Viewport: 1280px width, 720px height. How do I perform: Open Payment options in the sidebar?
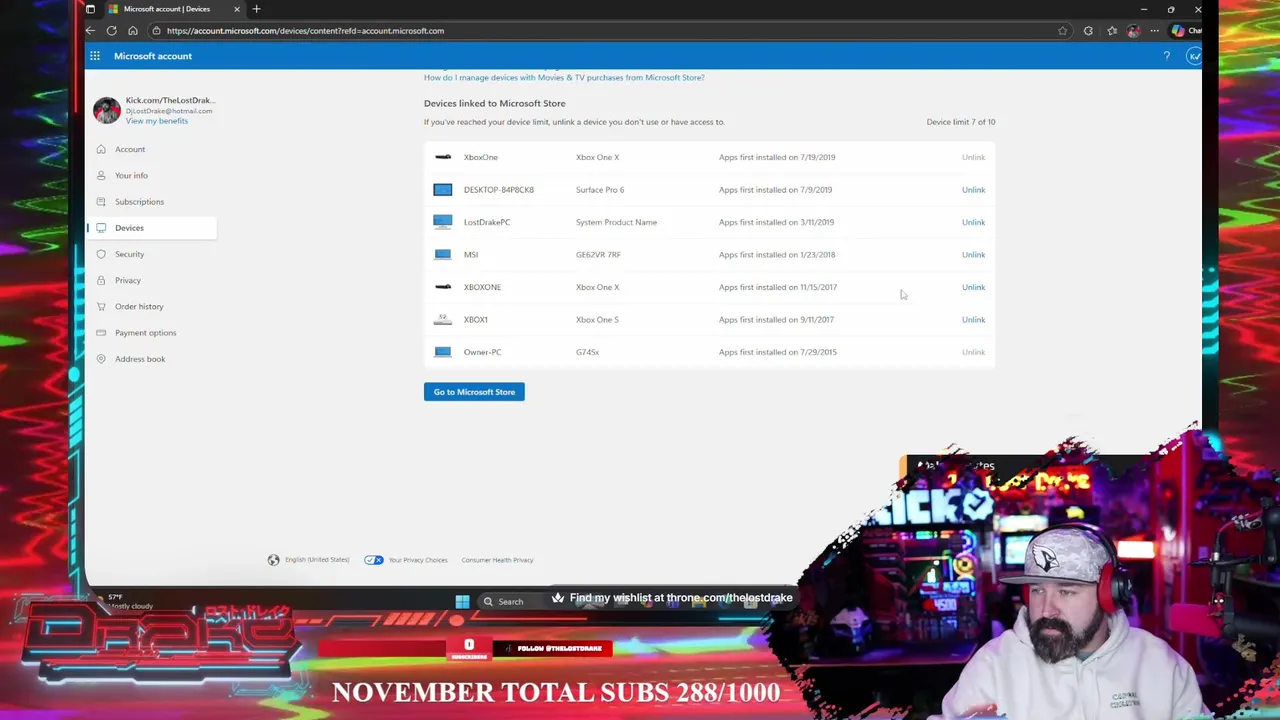(x=145, y=332)
